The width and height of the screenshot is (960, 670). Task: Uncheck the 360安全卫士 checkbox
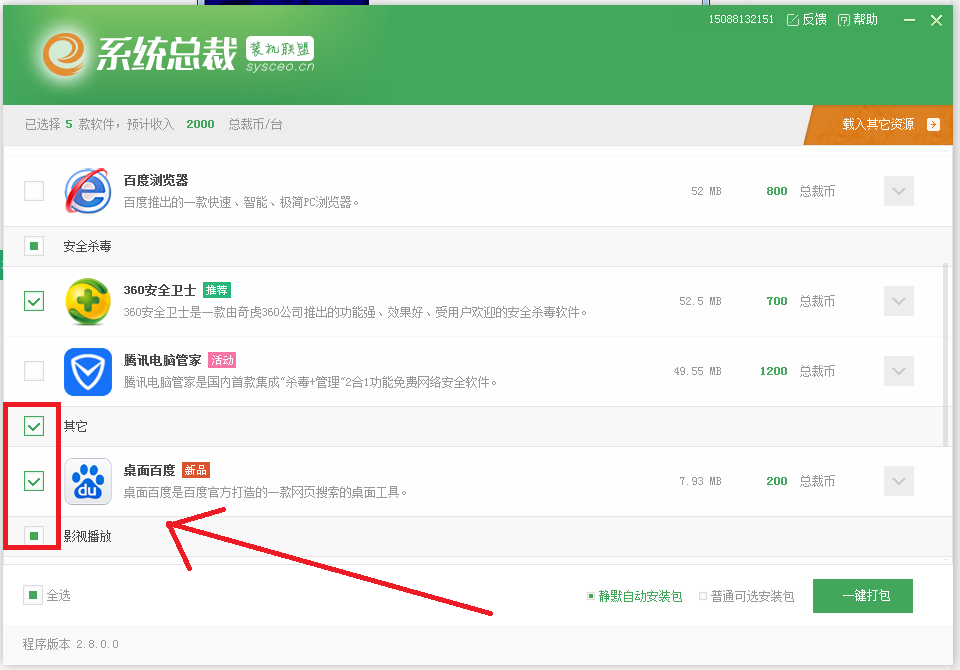pyautogui.click(x=34, y=301)
